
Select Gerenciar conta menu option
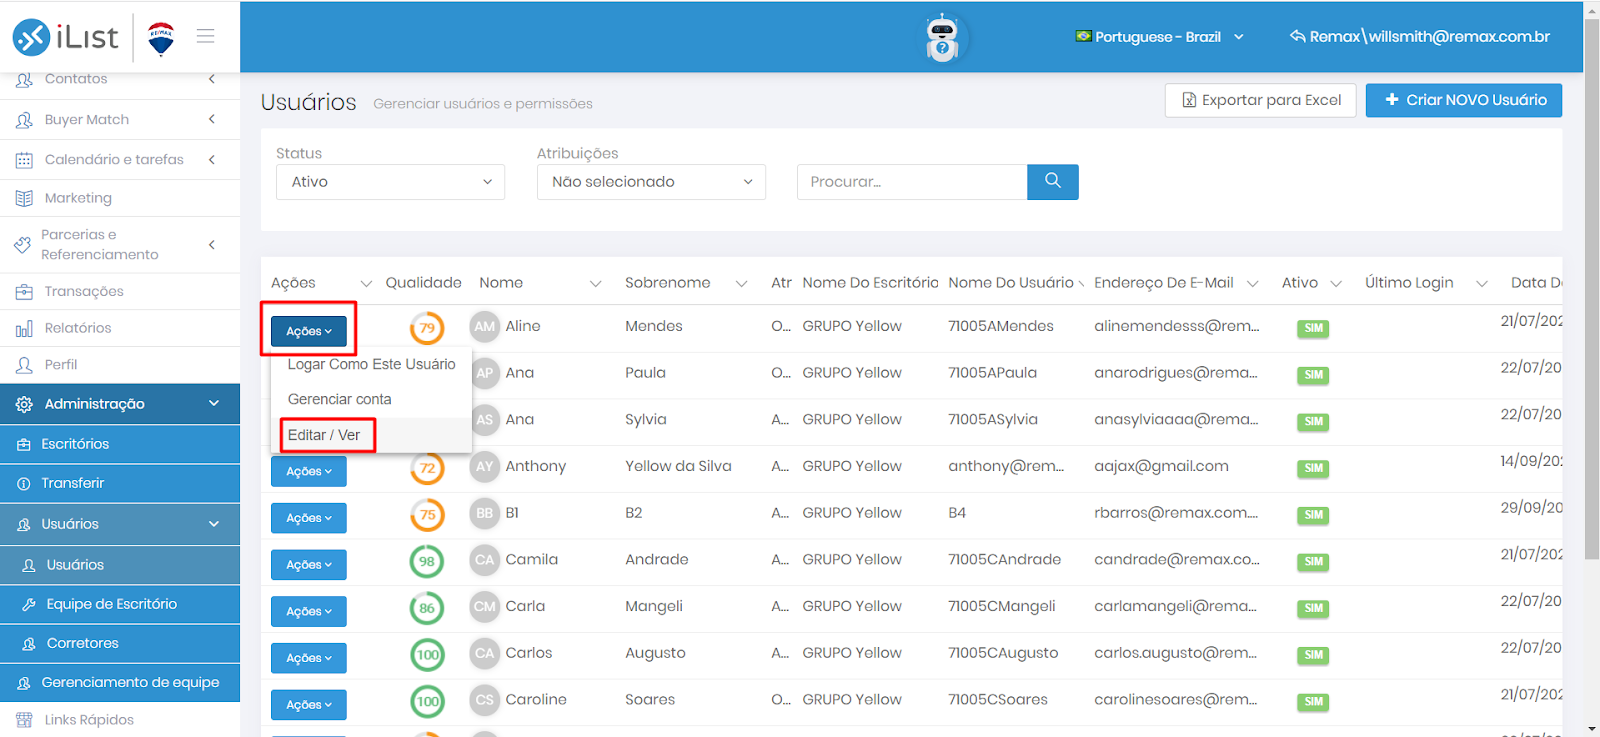[x=371, y=399]
